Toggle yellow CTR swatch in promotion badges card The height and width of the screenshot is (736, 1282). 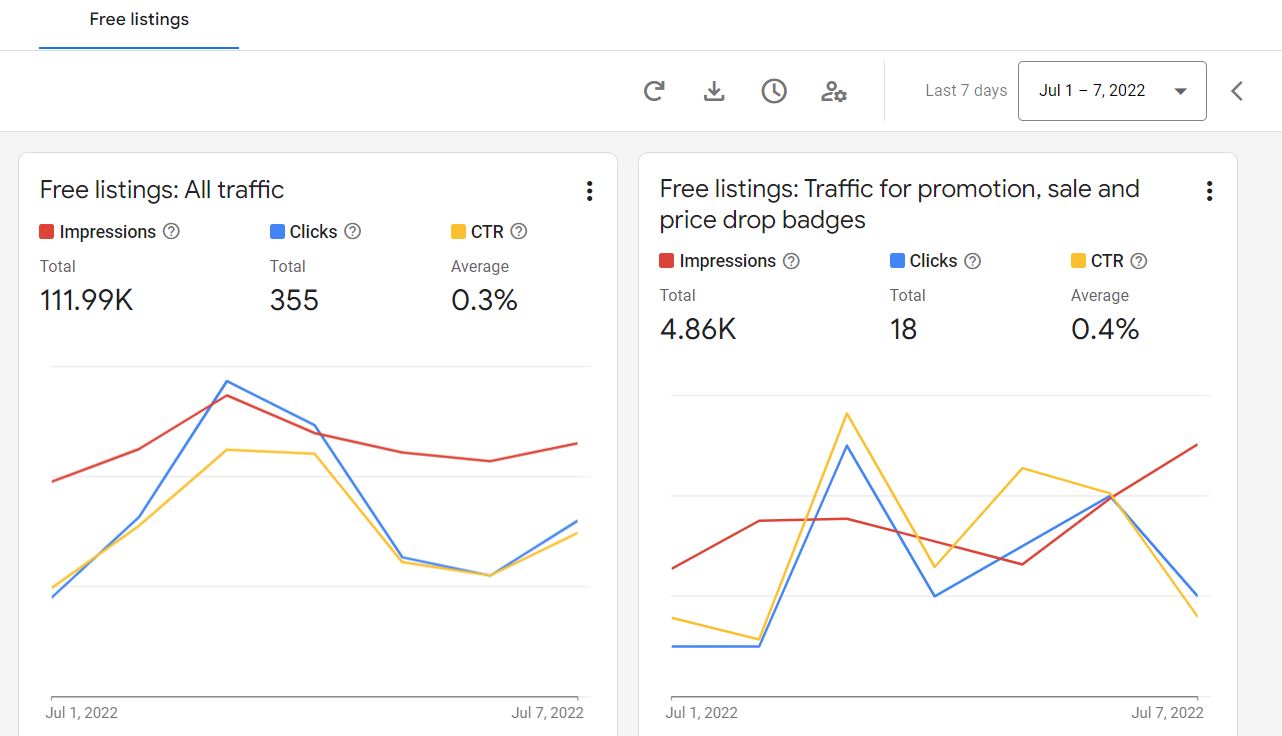(1079, 261)
